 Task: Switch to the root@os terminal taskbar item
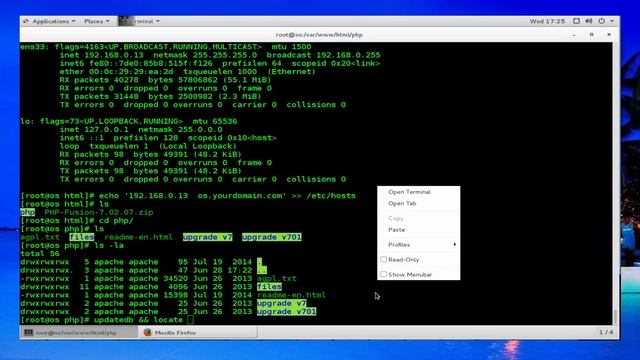[79, 333]
